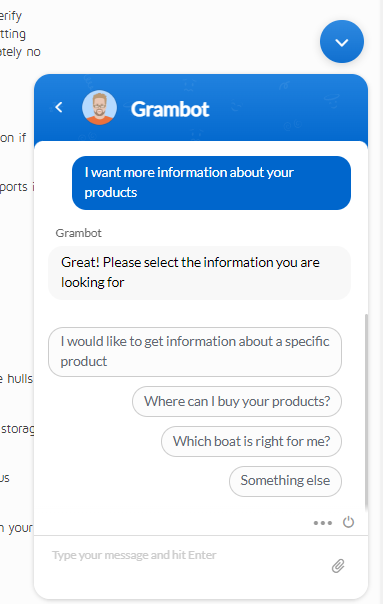
Task: Click the word 'products' in the sent bubble
Action: click(111, 193)
